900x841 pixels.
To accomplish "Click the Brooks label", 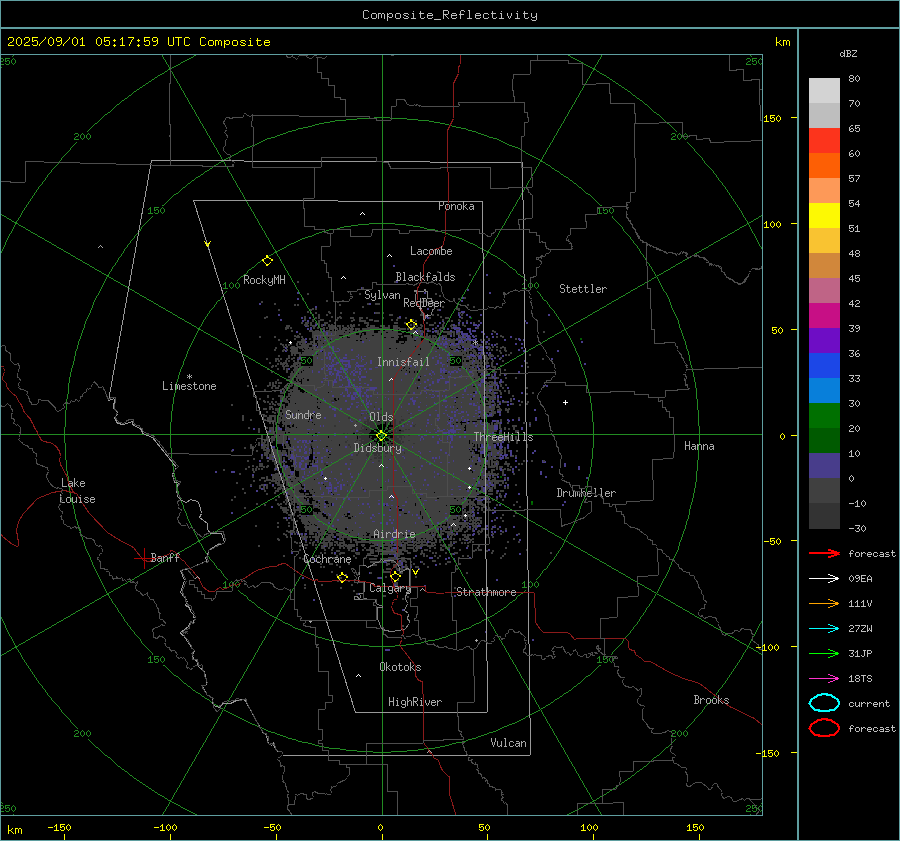I will (711, 700).
